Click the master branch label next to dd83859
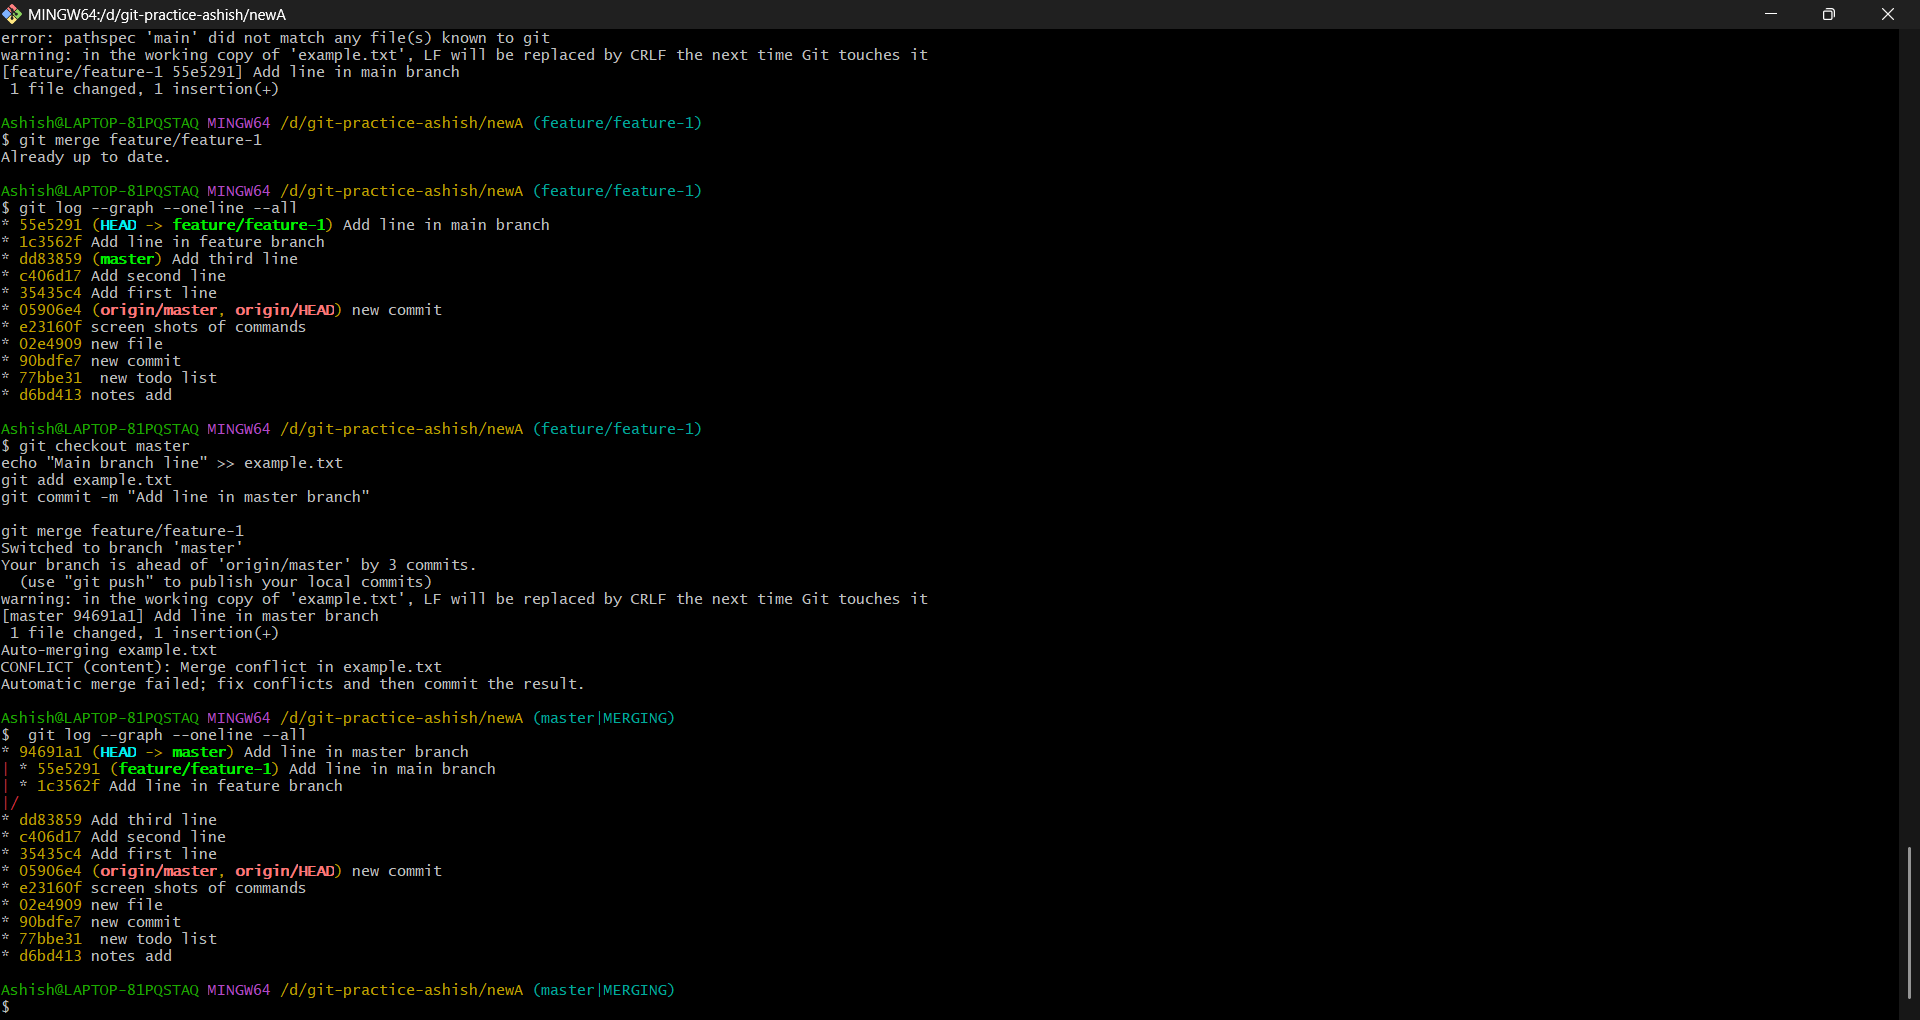Viewport: 1920px width, 1020px height. 128,258
